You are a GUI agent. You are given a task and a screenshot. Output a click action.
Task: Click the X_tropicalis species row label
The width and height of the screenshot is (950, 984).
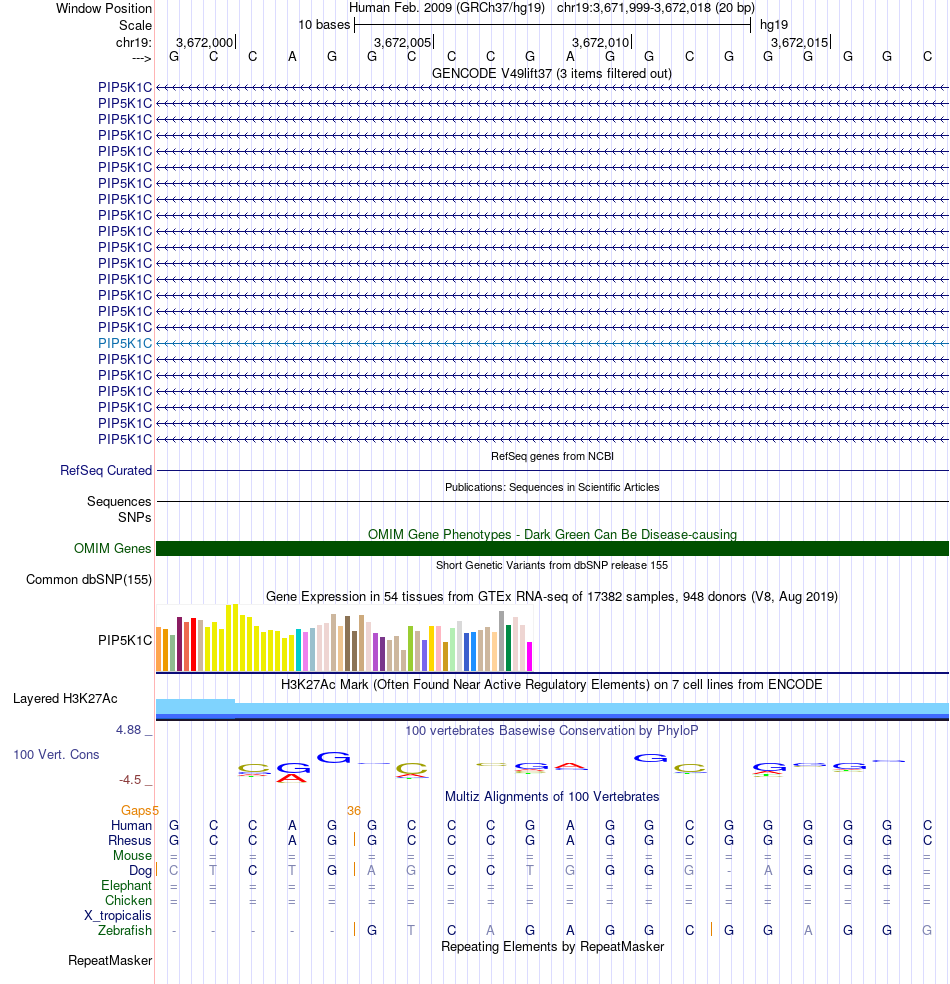118,916
